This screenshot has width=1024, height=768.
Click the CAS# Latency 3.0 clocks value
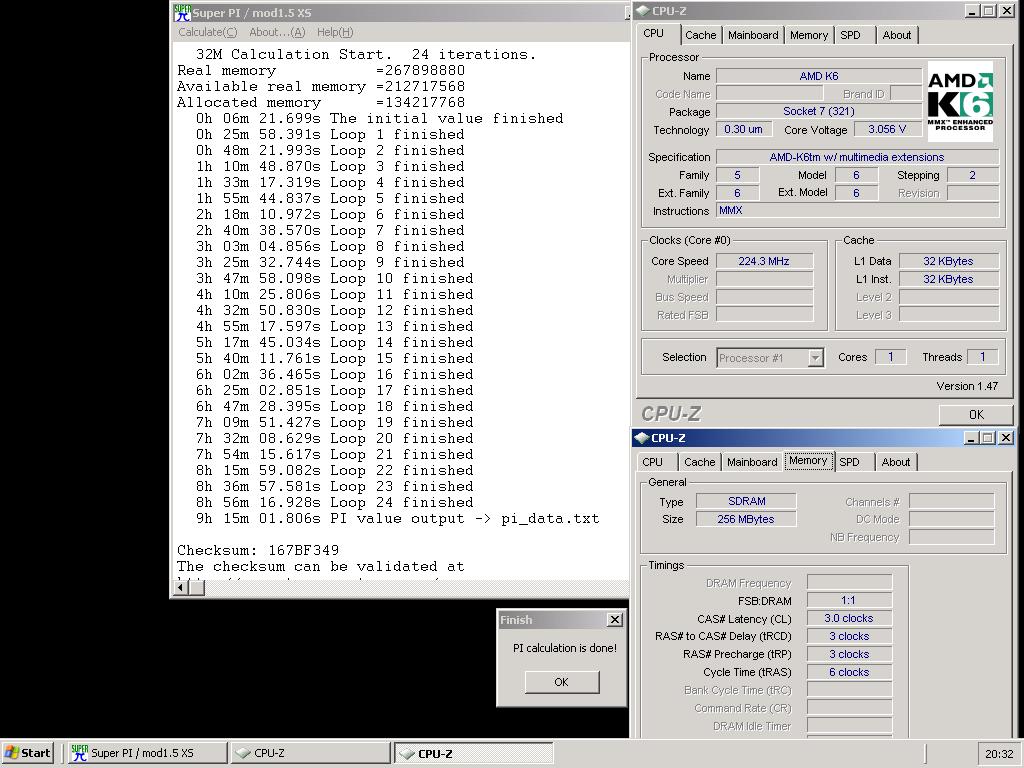[x=848, y=618]
